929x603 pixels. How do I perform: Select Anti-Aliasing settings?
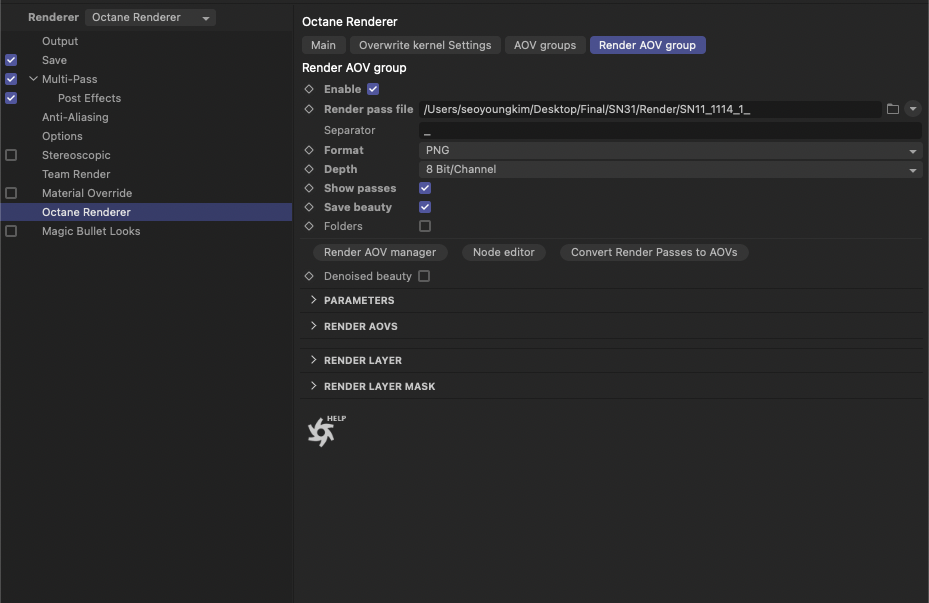point(75,117)
